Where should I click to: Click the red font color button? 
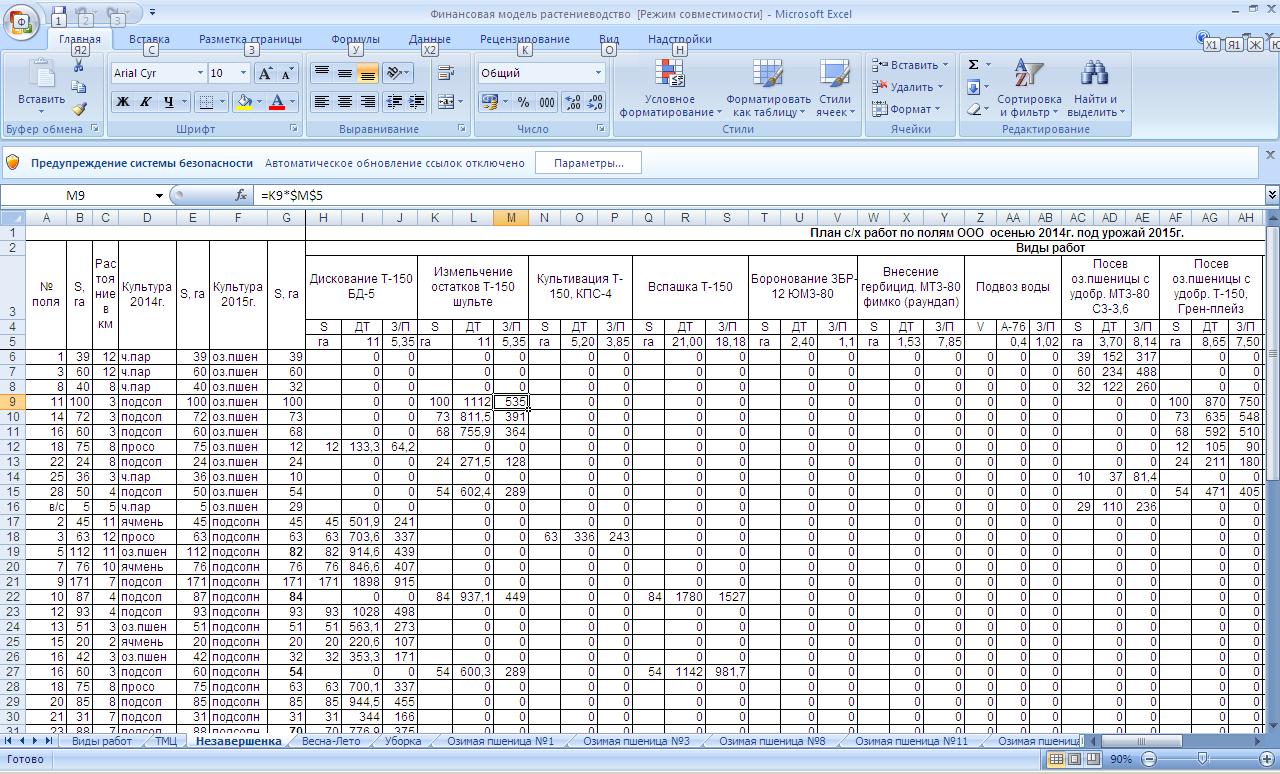[x=278, y=101]
